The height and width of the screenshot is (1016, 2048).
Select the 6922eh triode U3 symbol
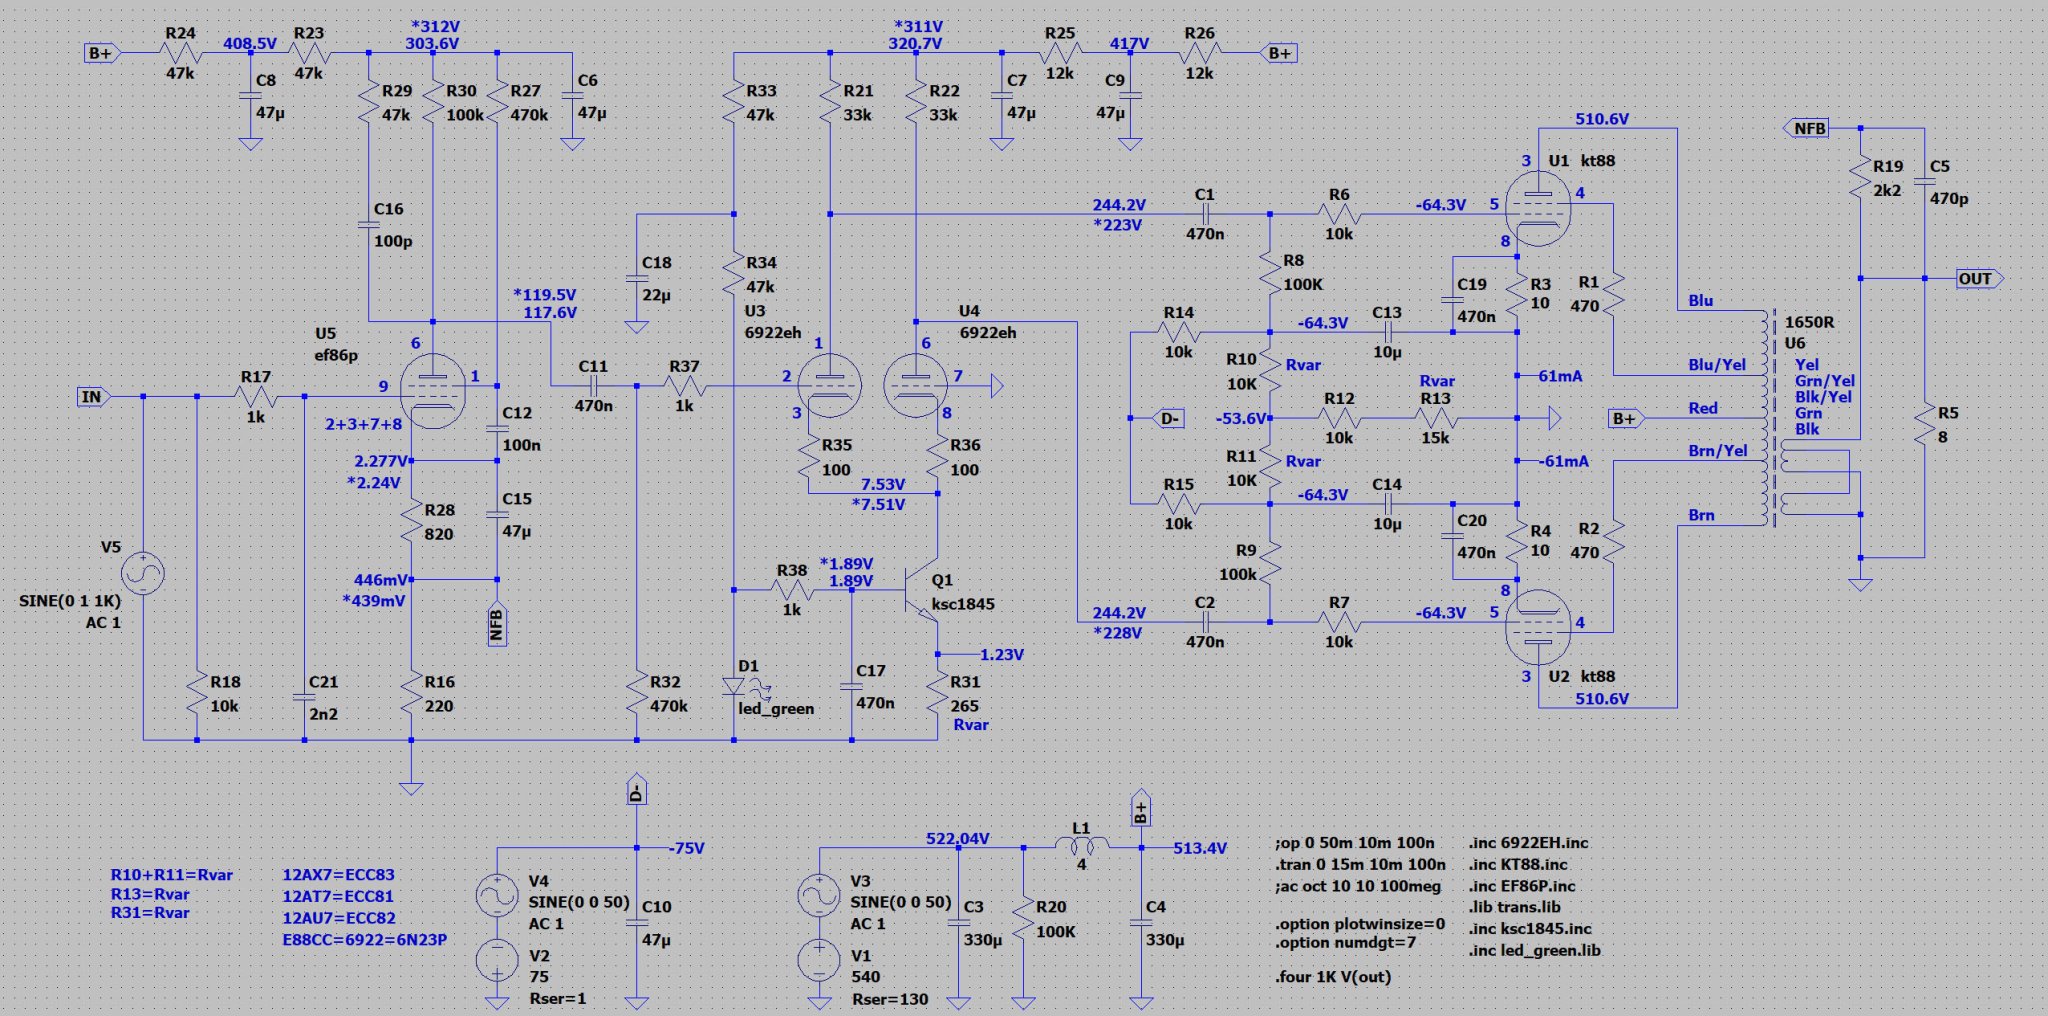[830, 385]
